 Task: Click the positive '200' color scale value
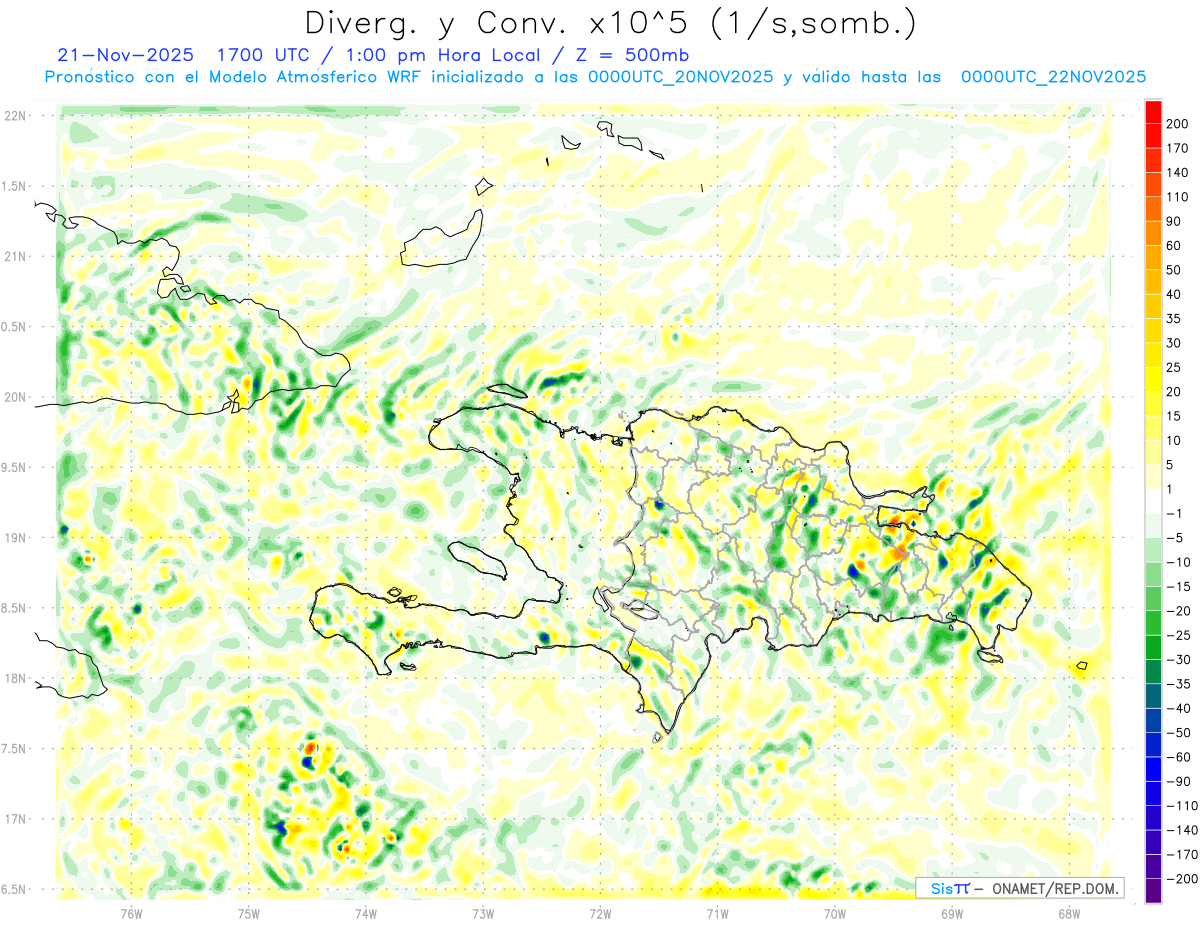tap(1177, 124)
